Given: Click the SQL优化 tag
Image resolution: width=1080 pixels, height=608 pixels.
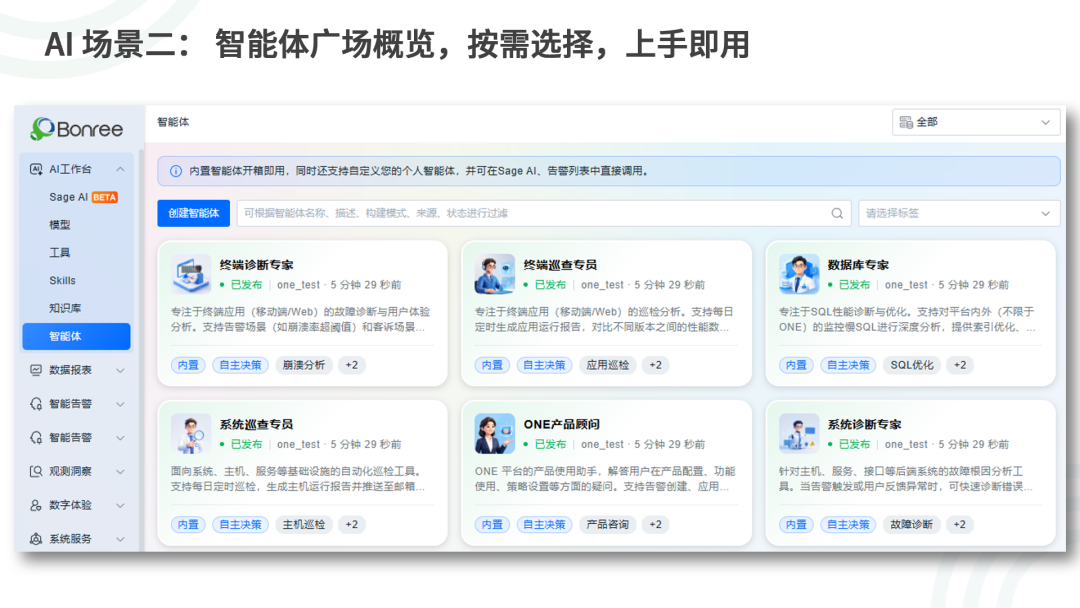Looking at the screenshot, I should point(912,365).
